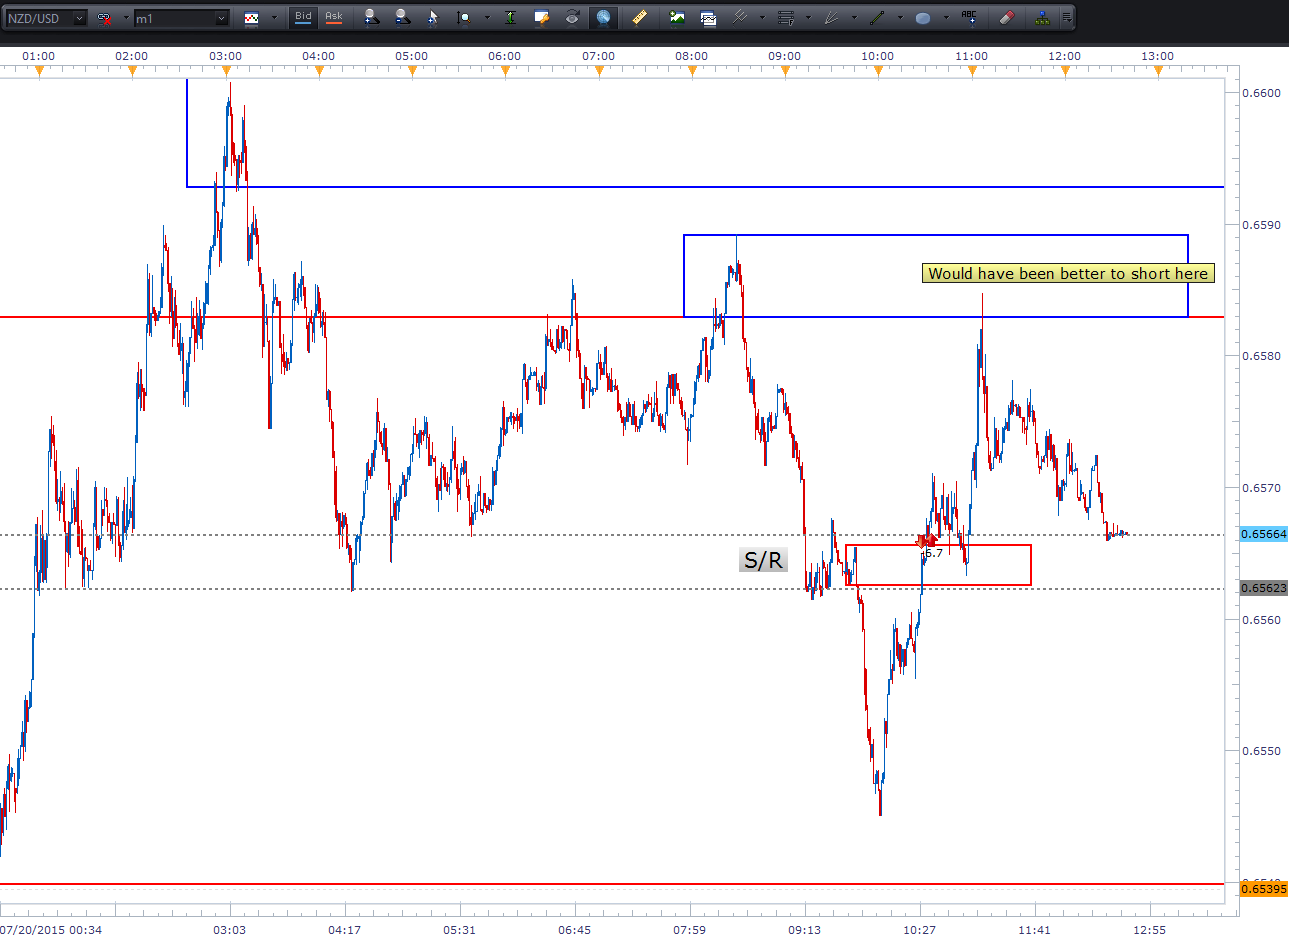The height and width of the screenshot is (939, 1289).
Task: Expand the chart type dropdown arrow
Action: click(x=273, y=18)
